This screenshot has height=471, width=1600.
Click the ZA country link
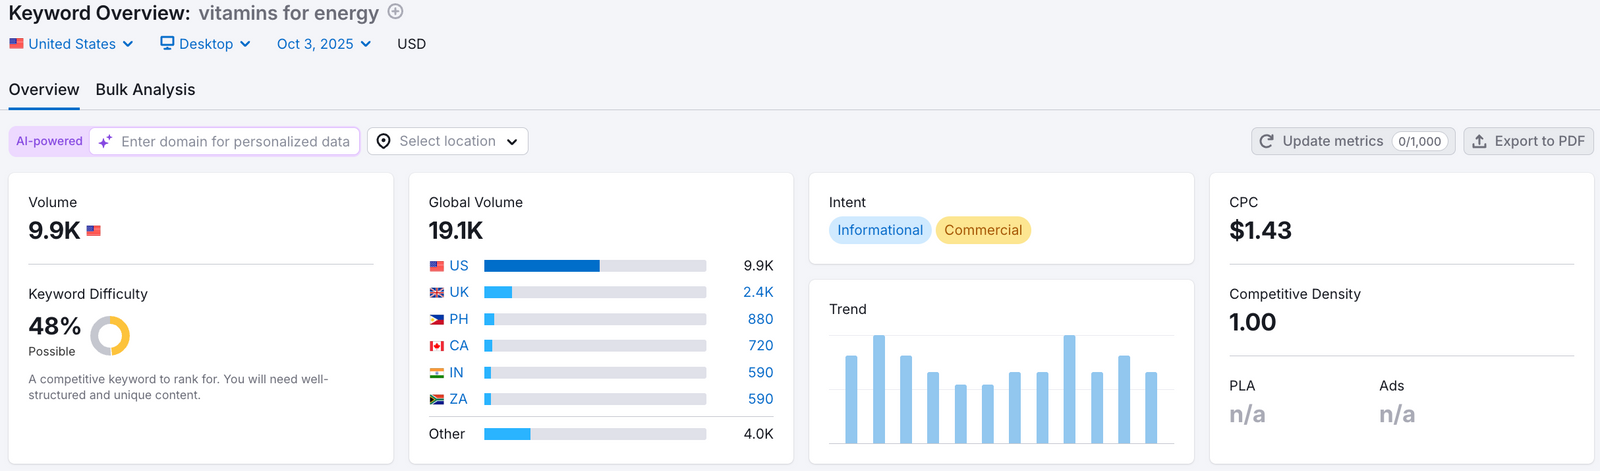458,399
